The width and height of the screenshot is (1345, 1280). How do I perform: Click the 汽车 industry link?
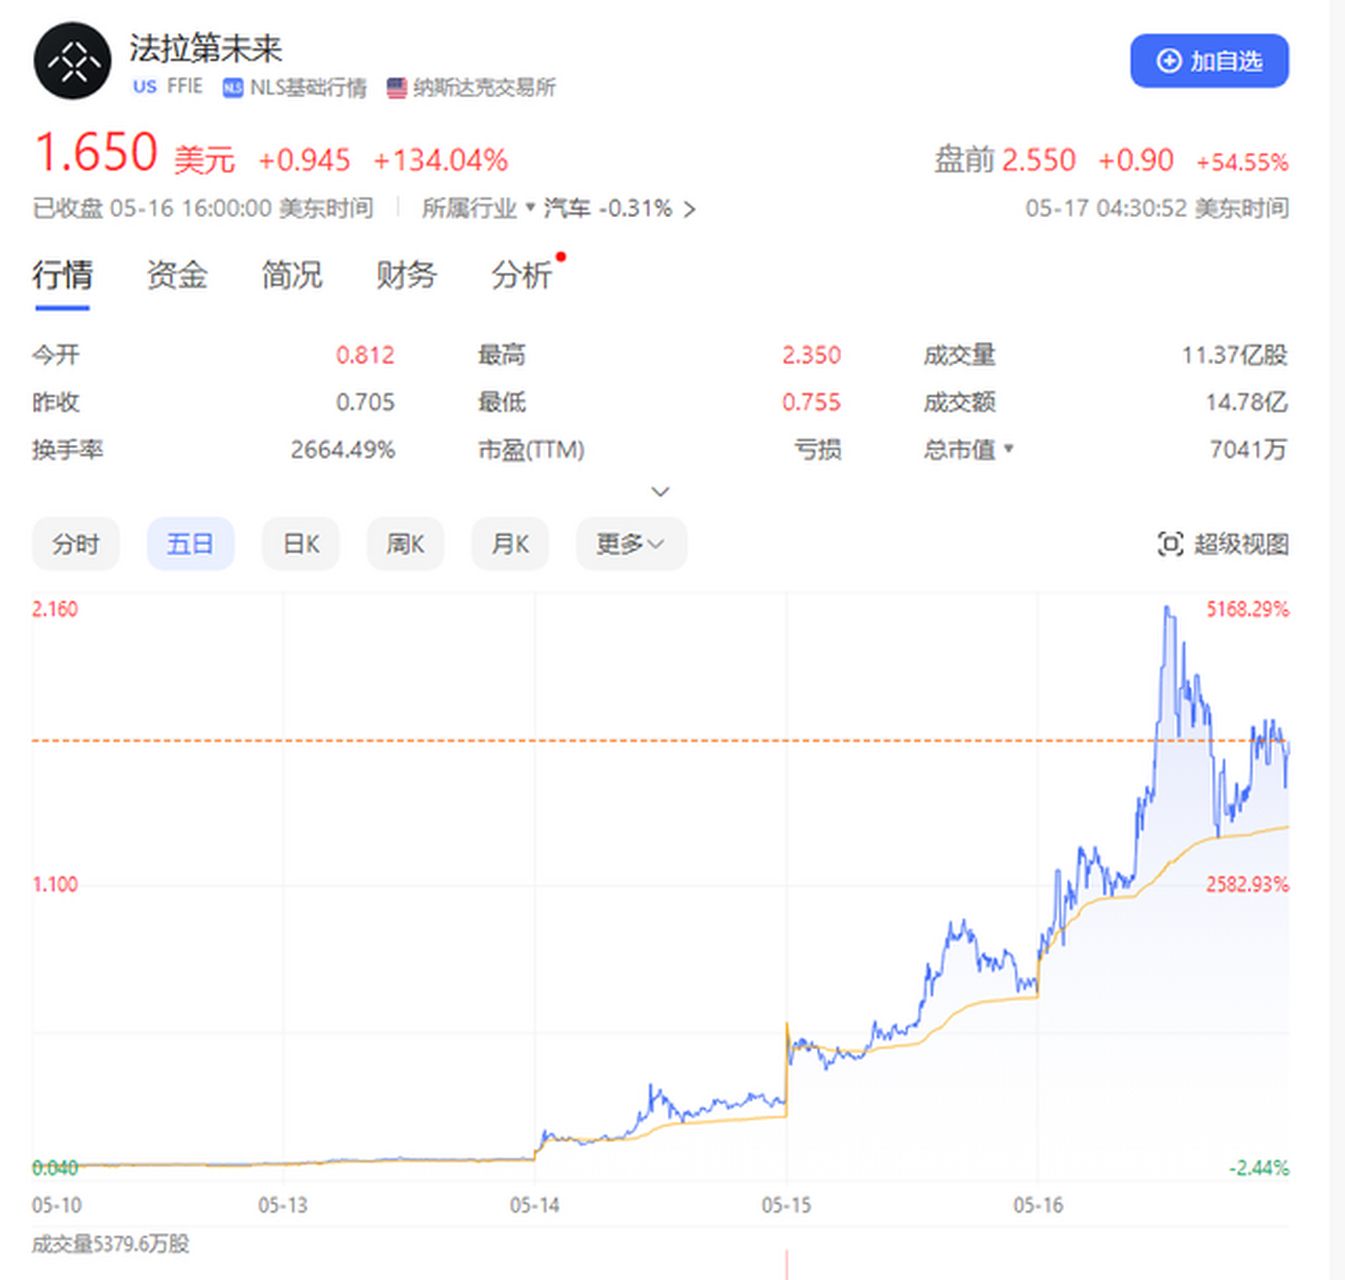pyautogui.click(x=567, y=208)
